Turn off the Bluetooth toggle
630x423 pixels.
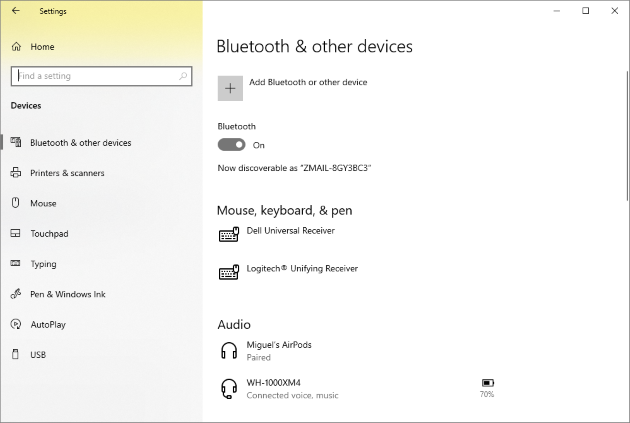[231, 145]
